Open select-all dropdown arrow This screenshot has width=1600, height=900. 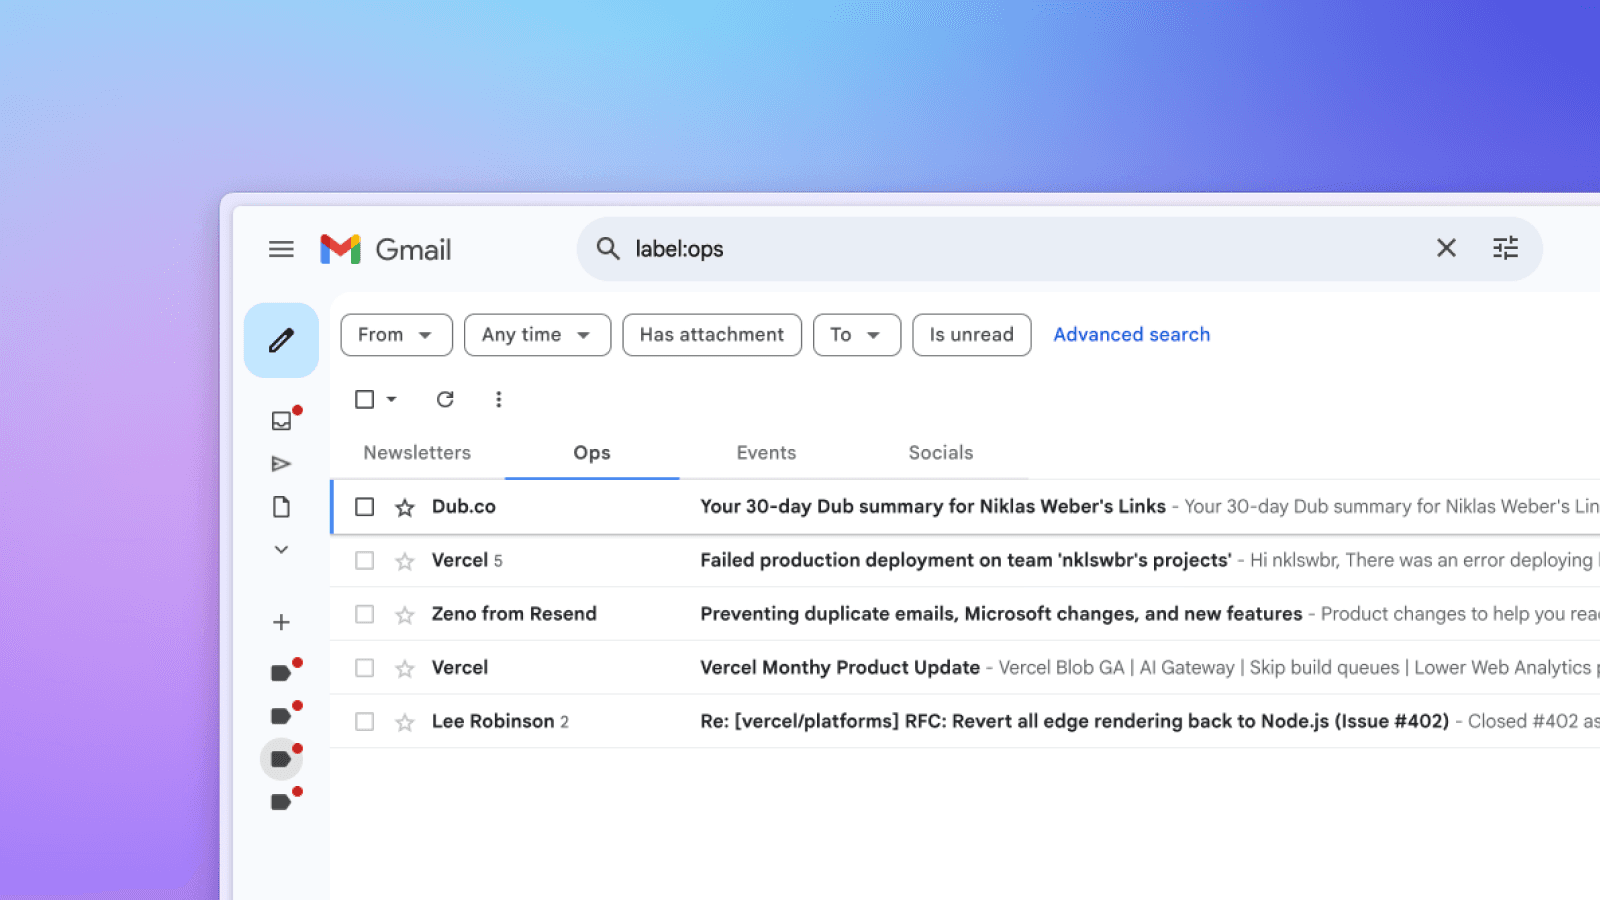pyautogui.click(x=391, y=399)
